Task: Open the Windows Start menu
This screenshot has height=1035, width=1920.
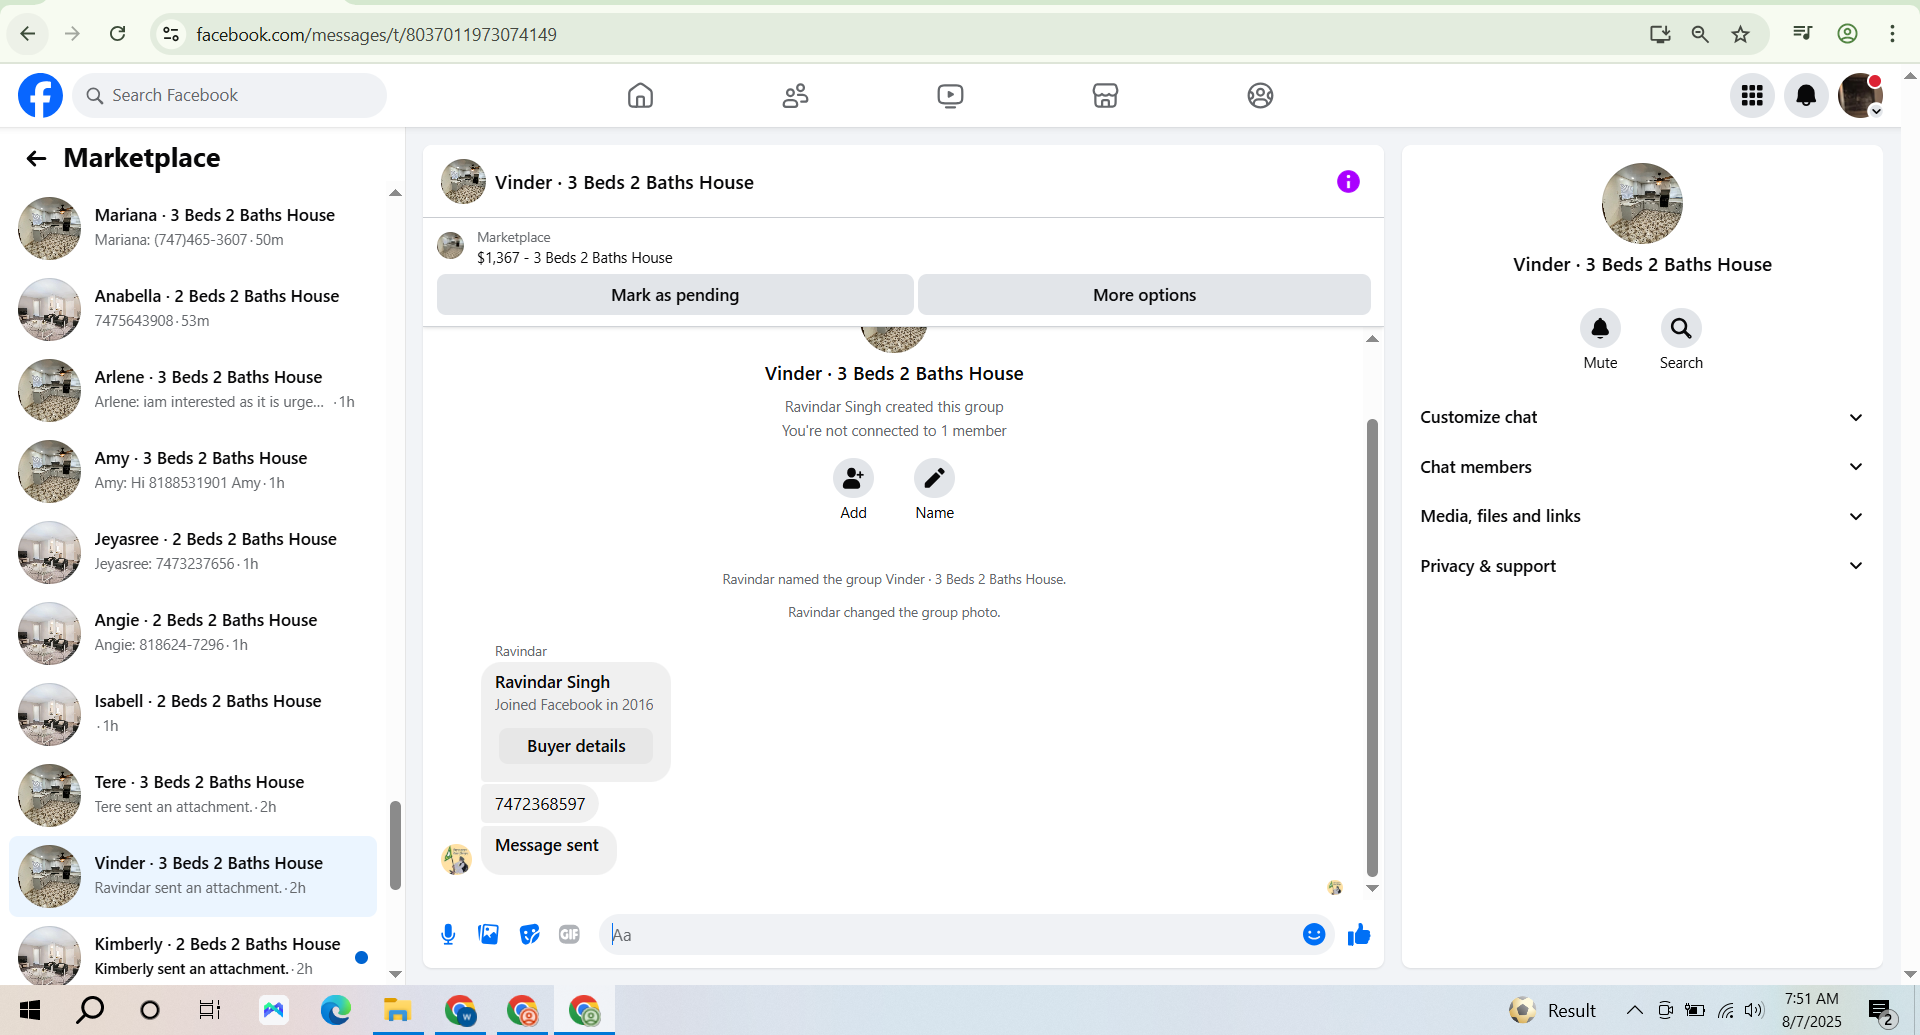Action: point(30,1010)
